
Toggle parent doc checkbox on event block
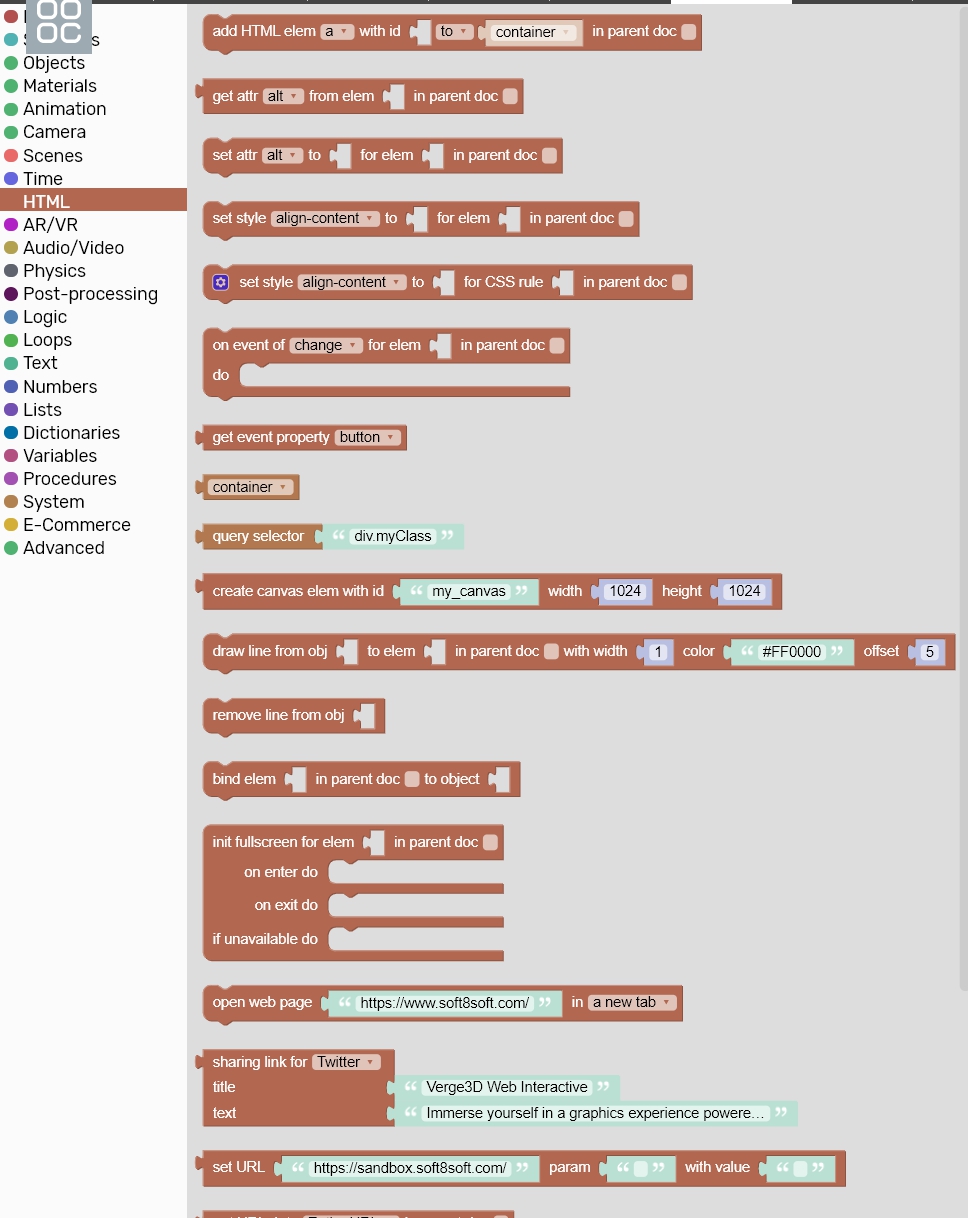pos(557,346)
